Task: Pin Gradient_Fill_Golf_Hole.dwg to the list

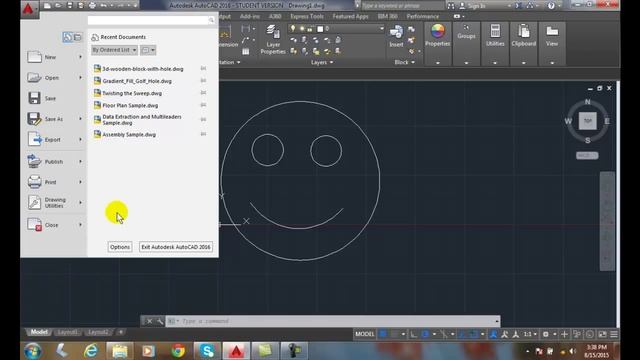Action: coord(203,81)
